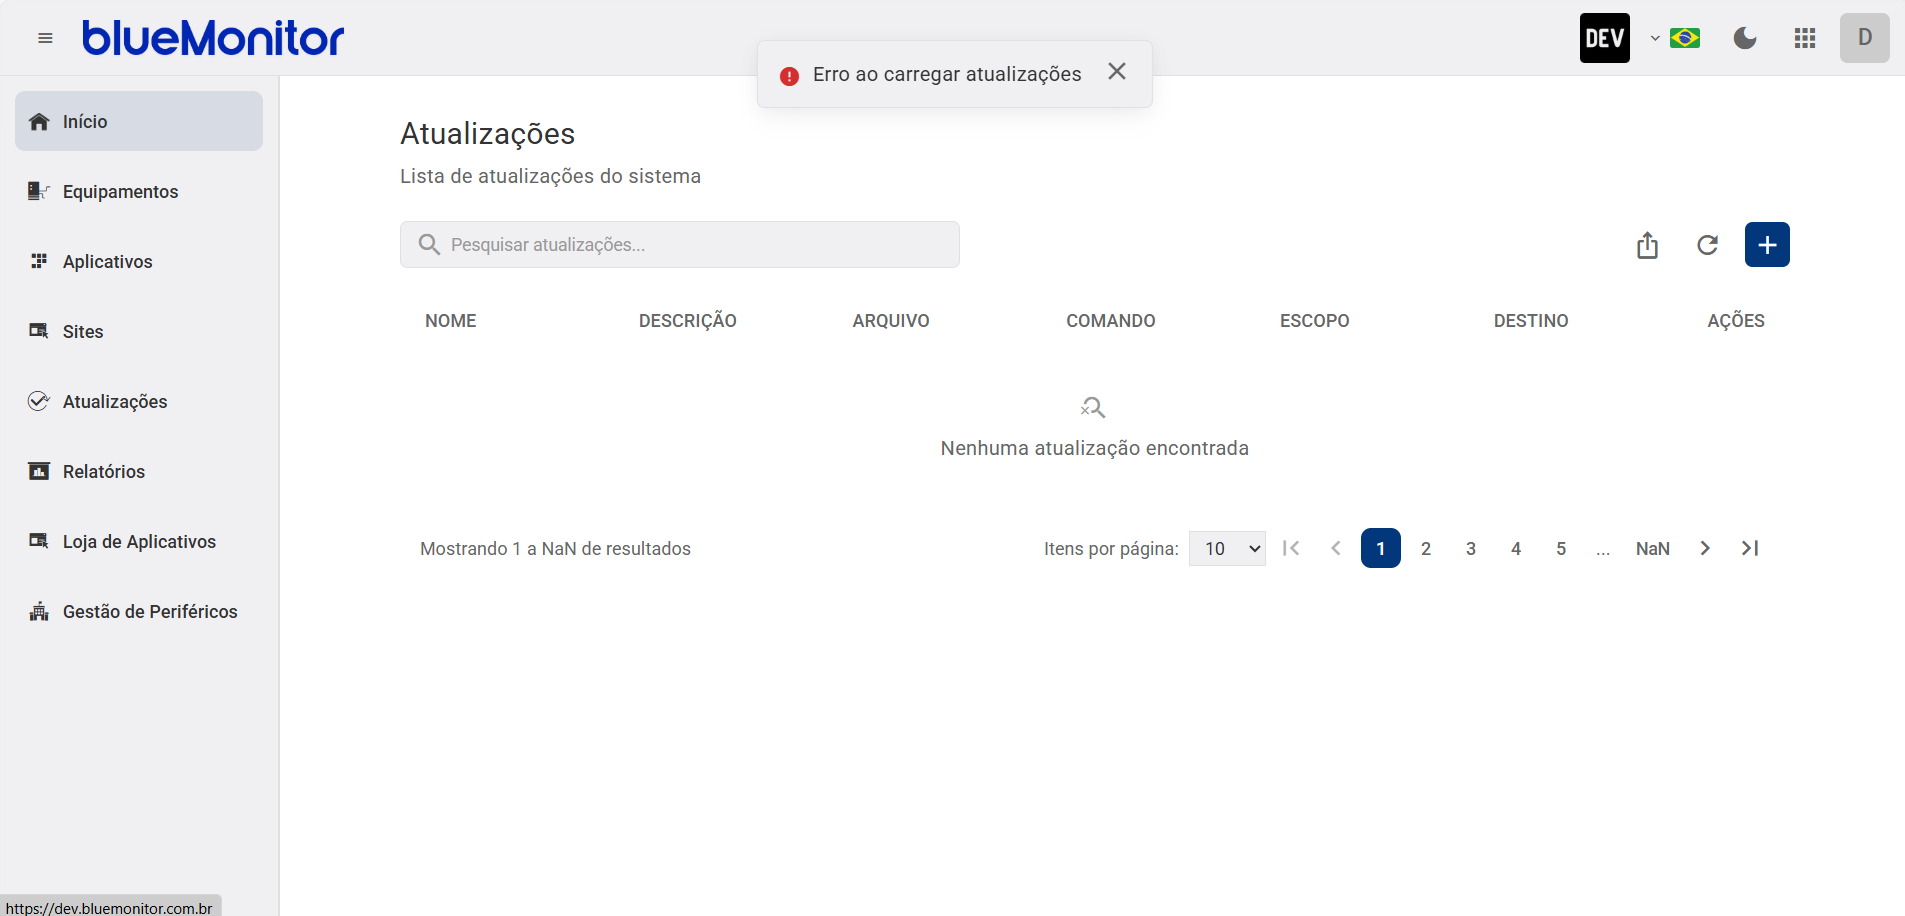Image resolution: width=1905 pixels, height=916 pixels.
Task: Open the user avatar D menu
Action: pos(1864,38)
